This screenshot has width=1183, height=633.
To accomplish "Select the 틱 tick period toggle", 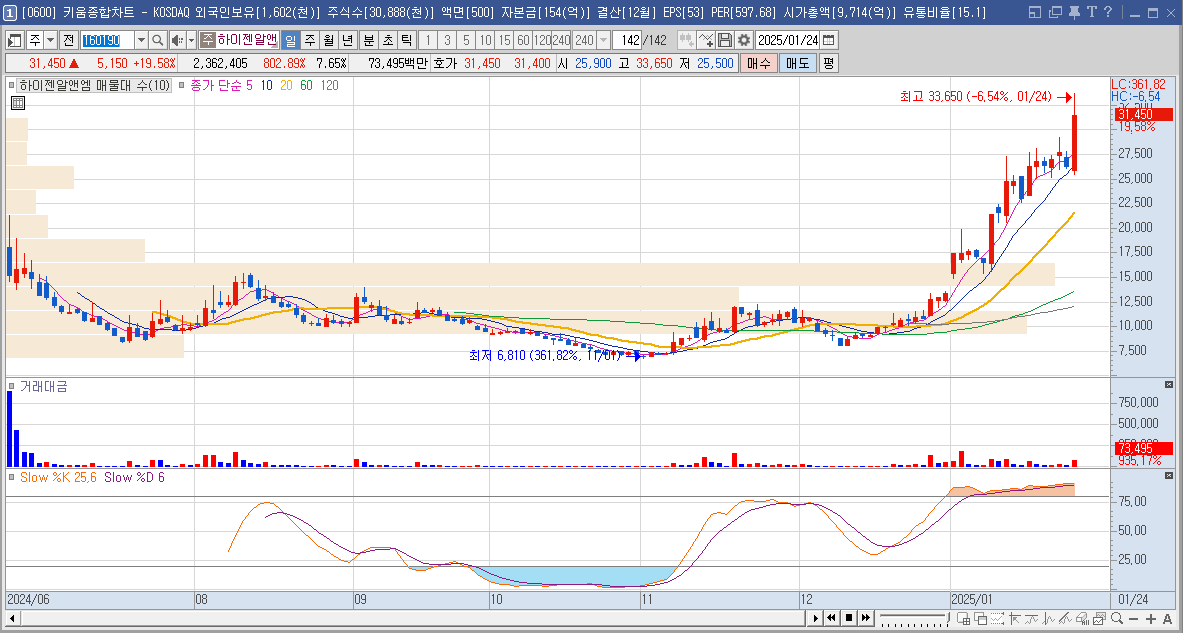I will 406,41.
